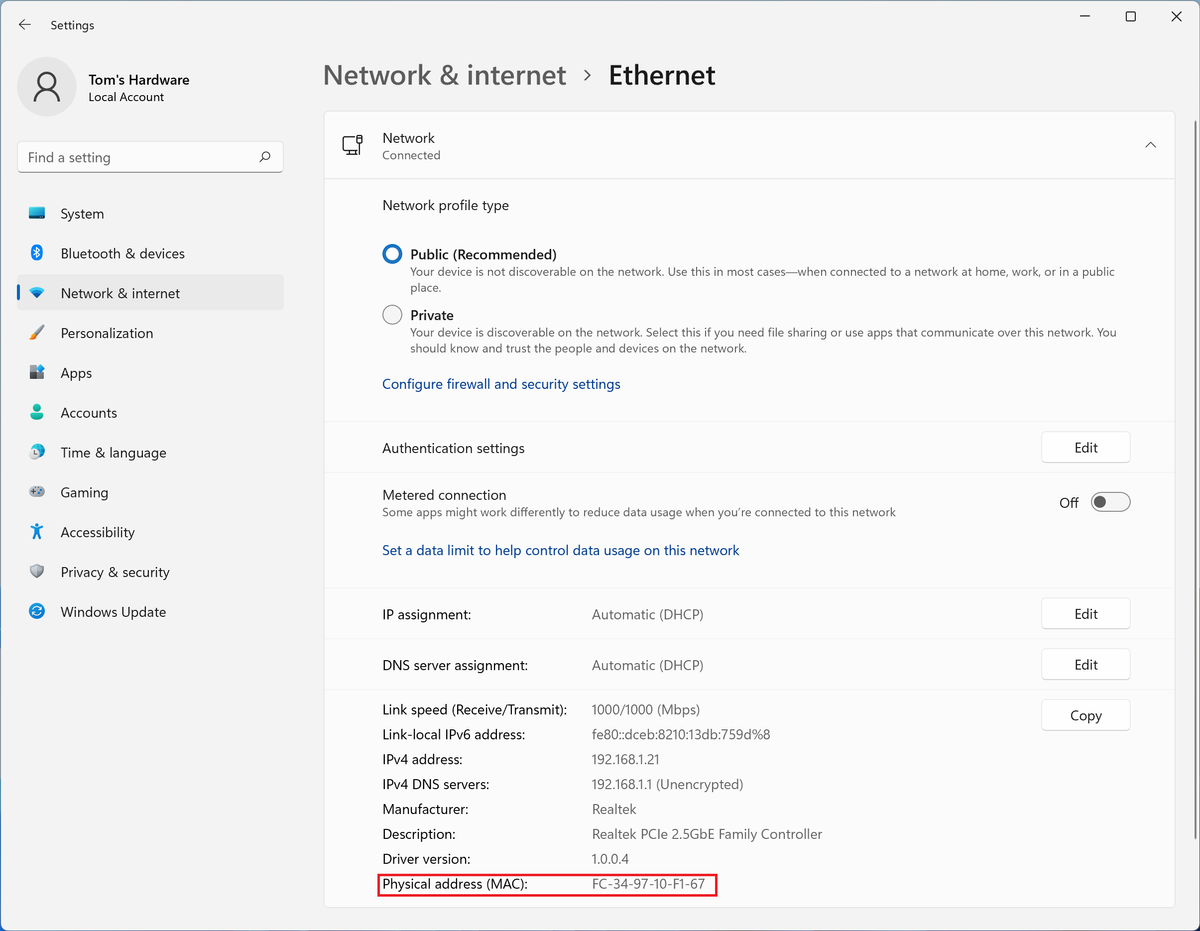
Task: Enable the Metered connection toggle
Action: click(x=1110, y=502)
